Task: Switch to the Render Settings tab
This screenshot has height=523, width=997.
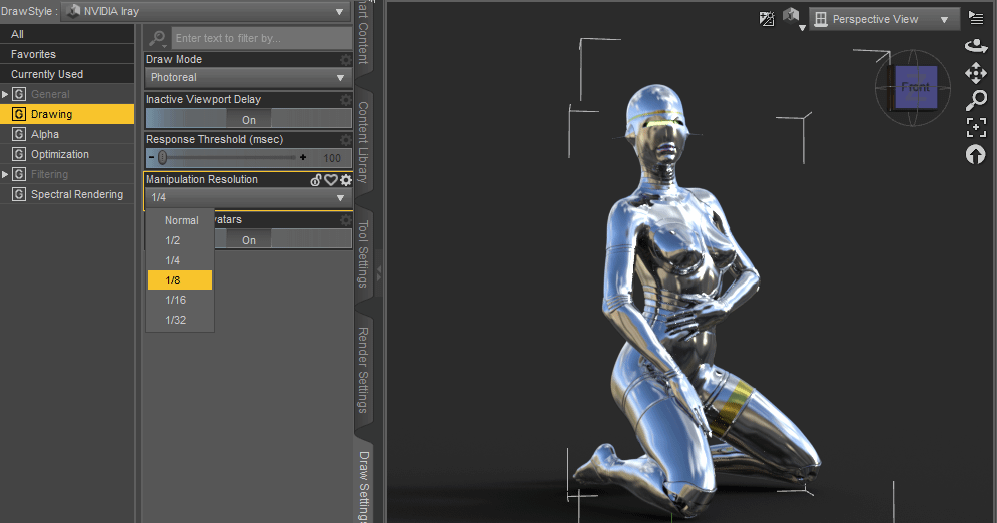Action: (x=363, y=370)
